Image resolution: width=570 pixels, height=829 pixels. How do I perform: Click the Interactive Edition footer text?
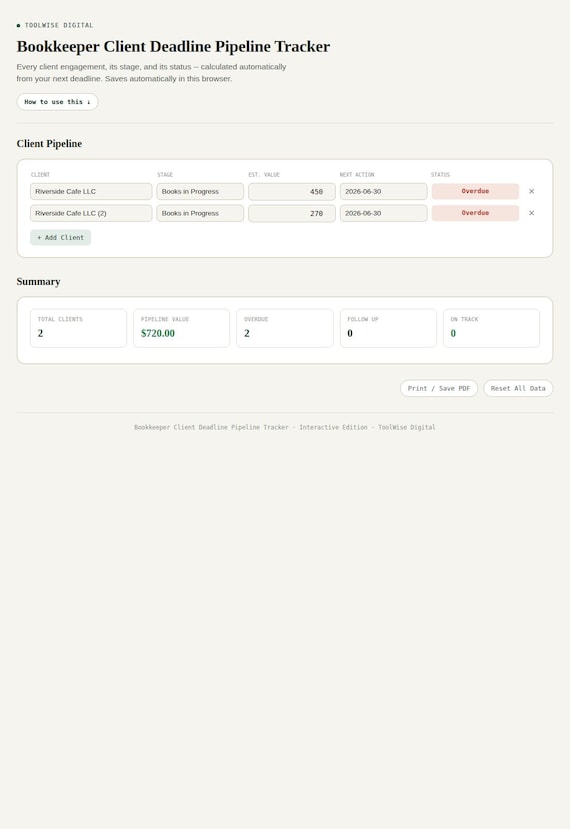click(333, 427)
